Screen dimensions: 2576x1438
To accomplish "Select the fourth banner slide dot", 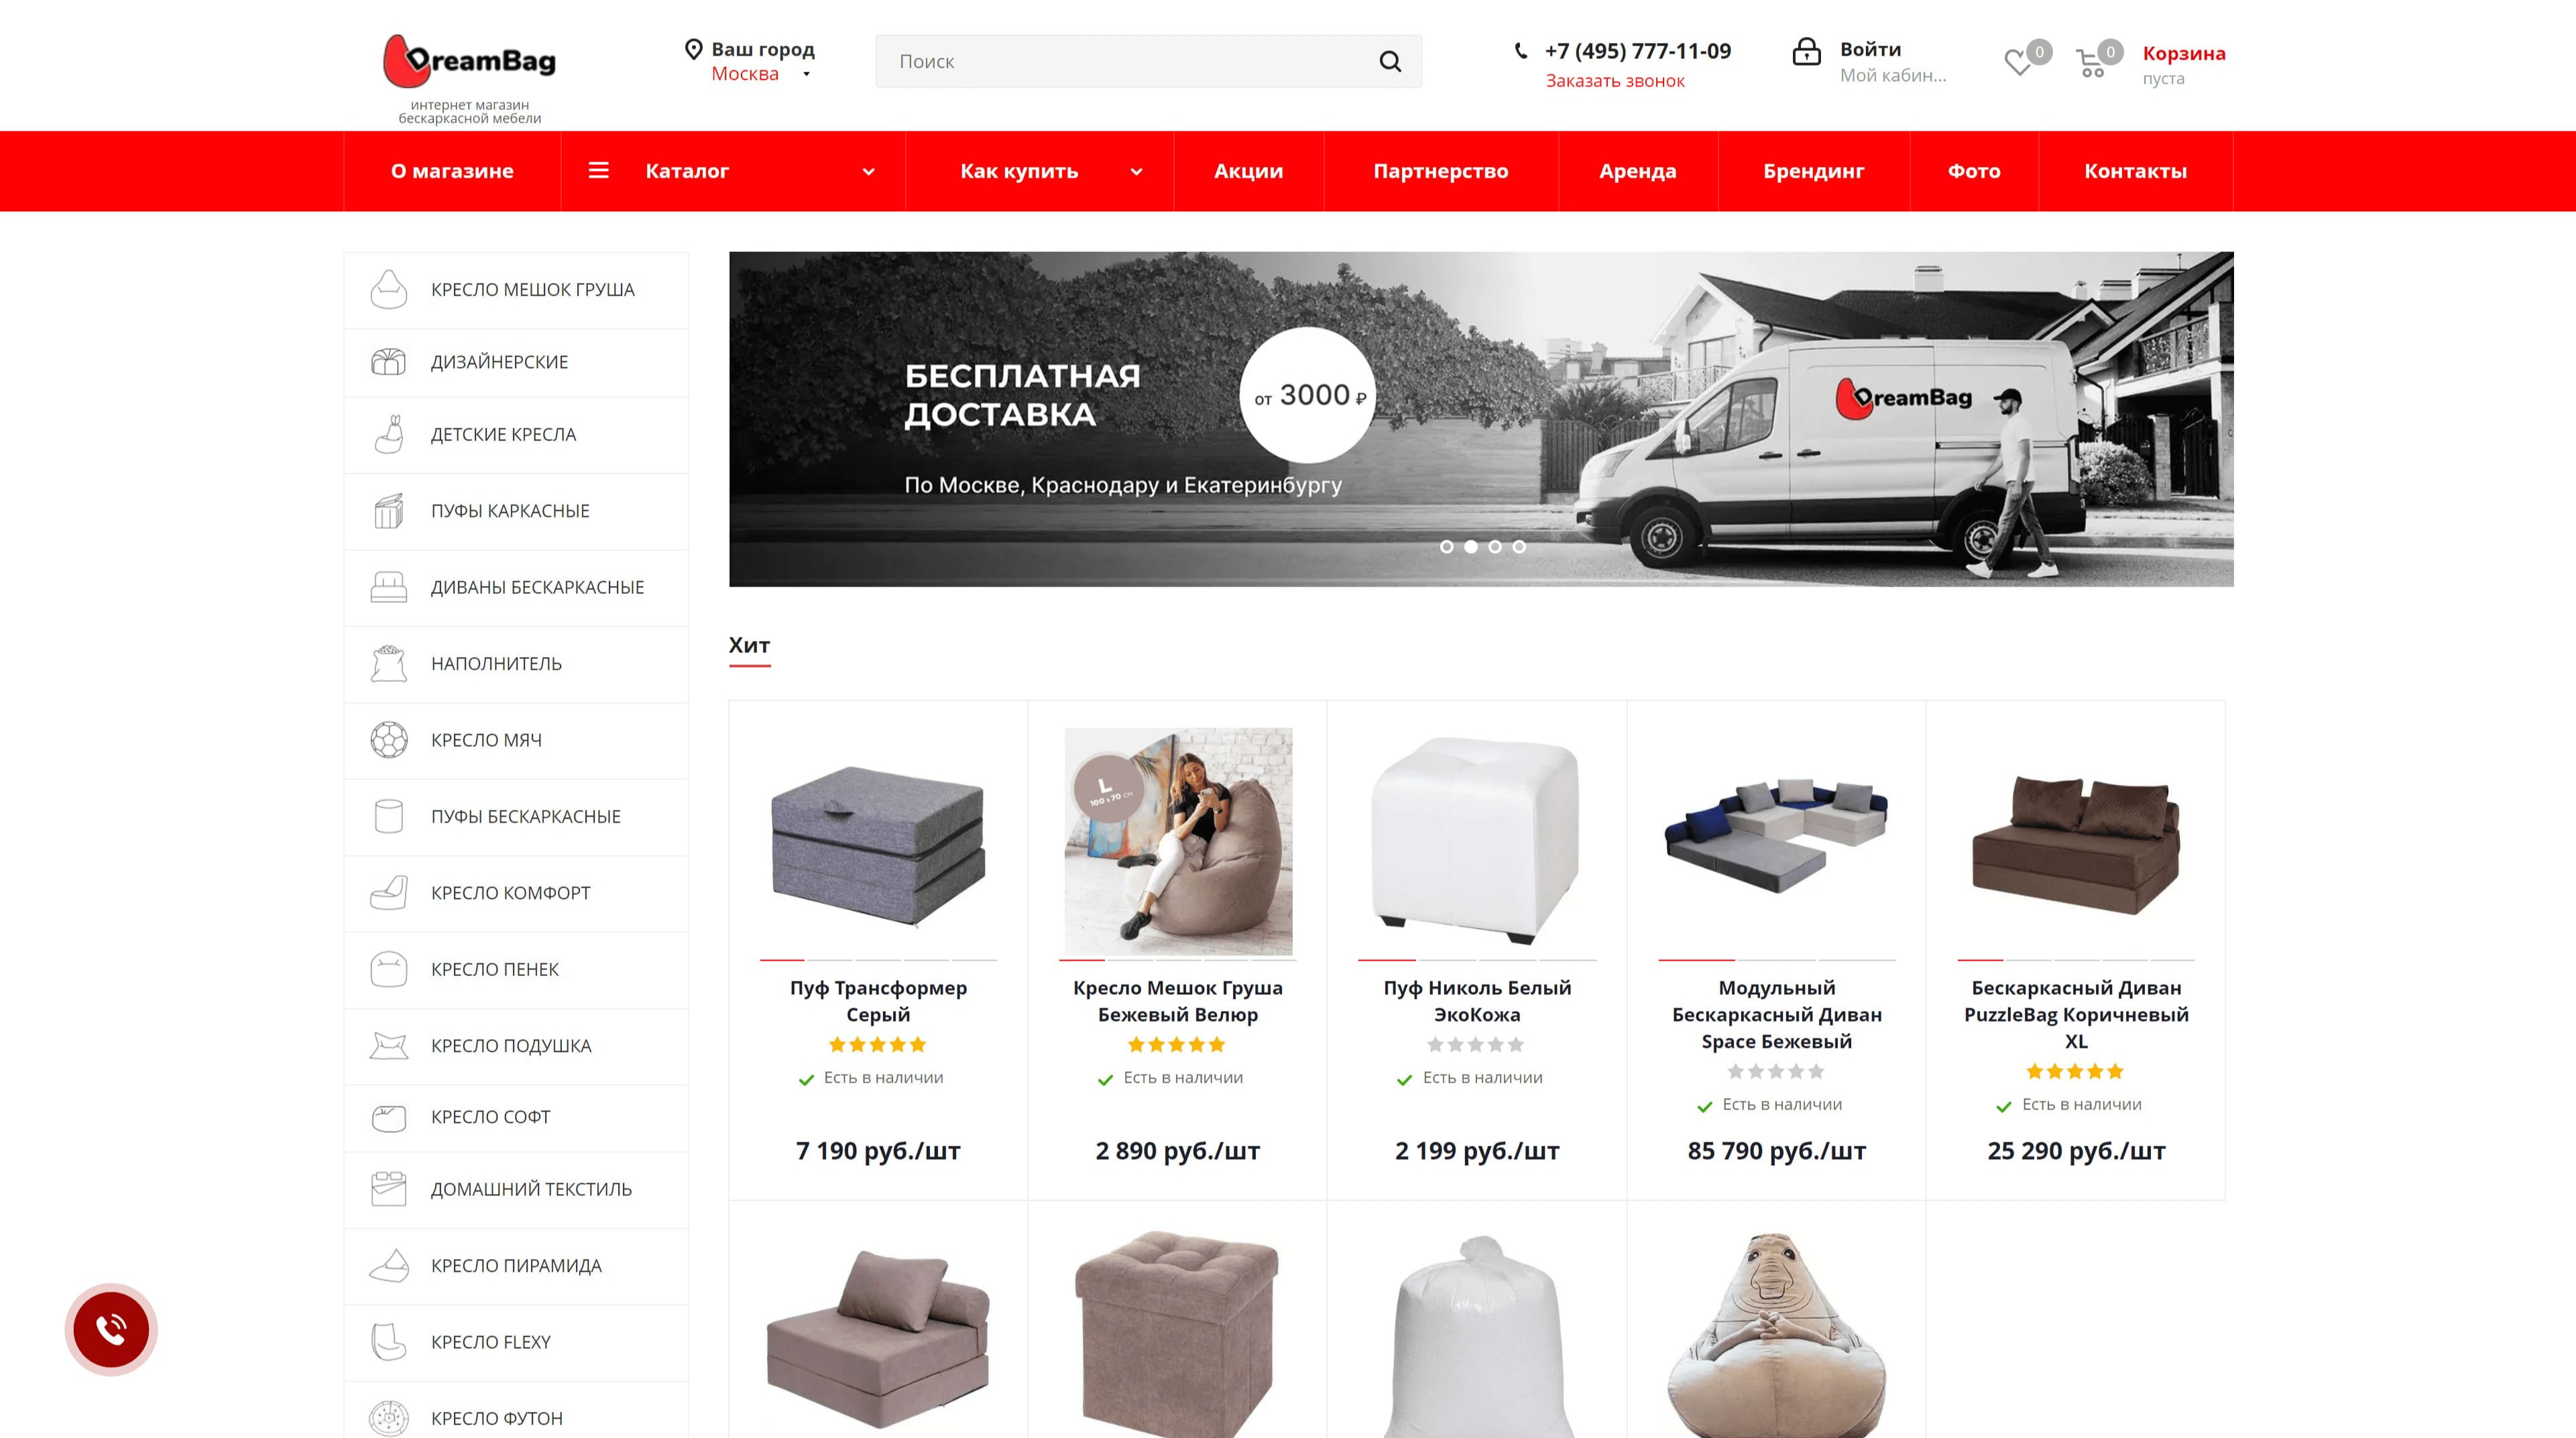I will pyautogui.click(x=1519, y=547).
